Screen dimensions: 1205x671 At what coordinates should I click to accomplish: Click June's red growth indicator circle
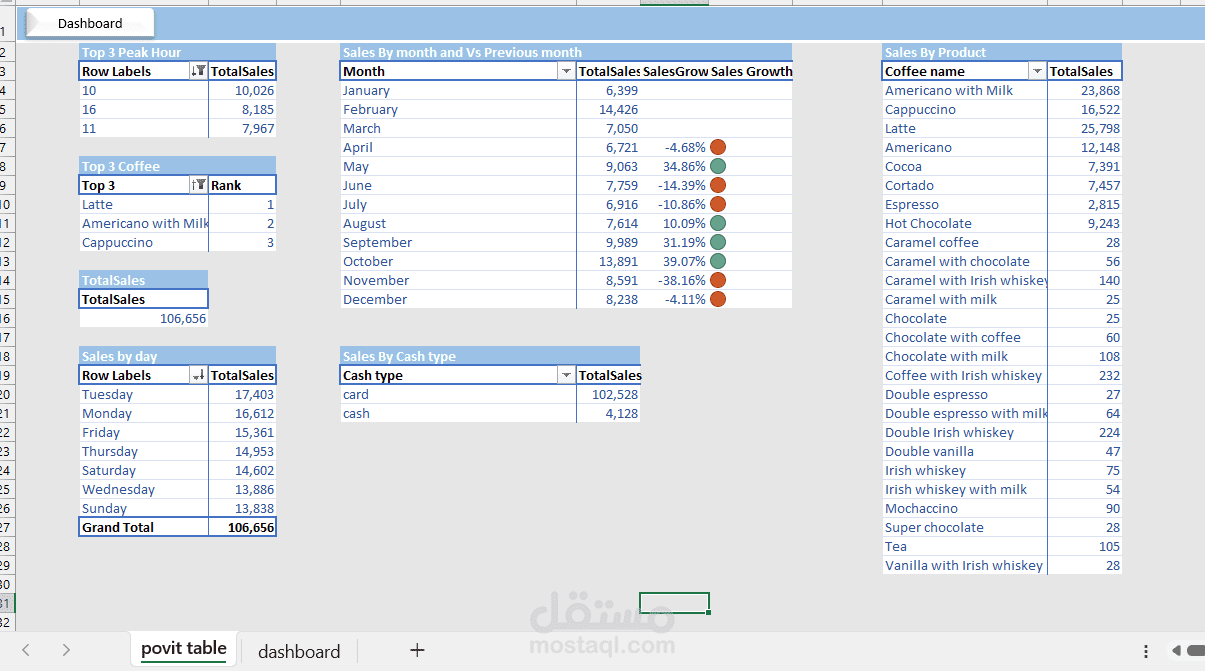coord(717,185)
